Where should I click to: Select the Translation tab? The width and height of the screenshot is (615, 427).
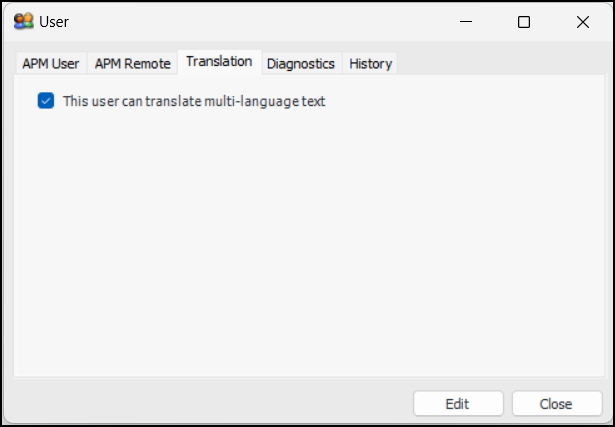[x=219, y=62]
